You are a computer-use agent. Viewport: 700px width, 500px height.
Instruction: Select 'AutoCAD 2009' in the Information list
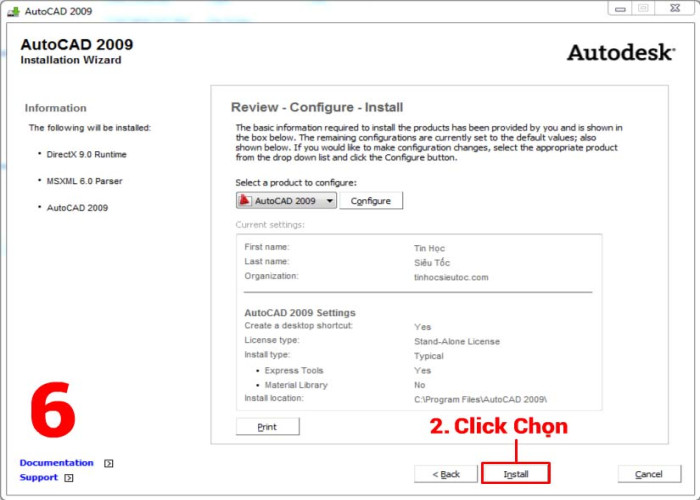pyautogui.click(x=77, y=208)
